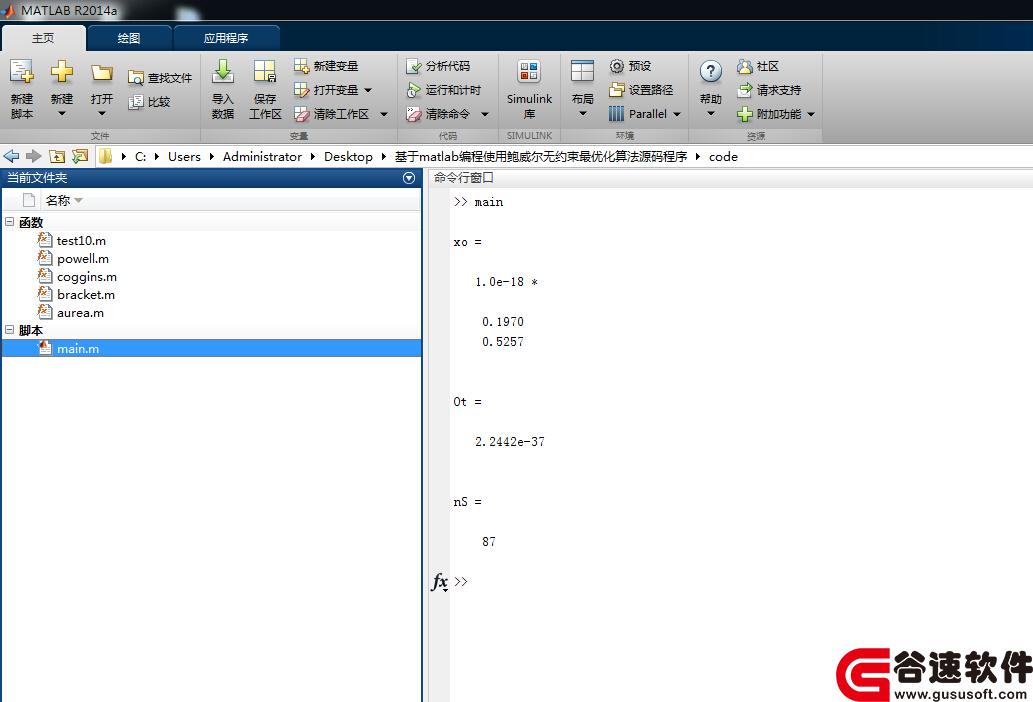
Task: Click the Open Variable (打开变量) icon
Action: (302, 90)
